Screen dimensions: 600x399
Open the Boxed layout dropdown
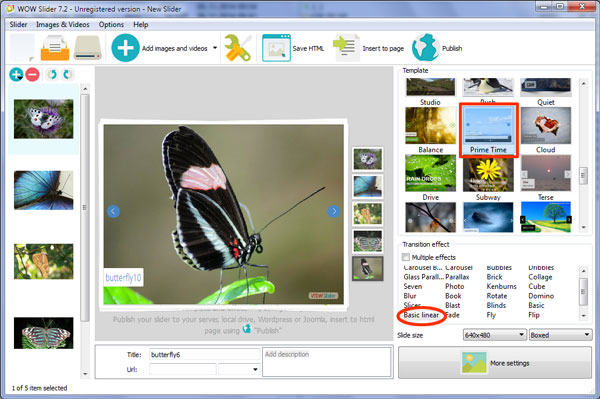560,335
